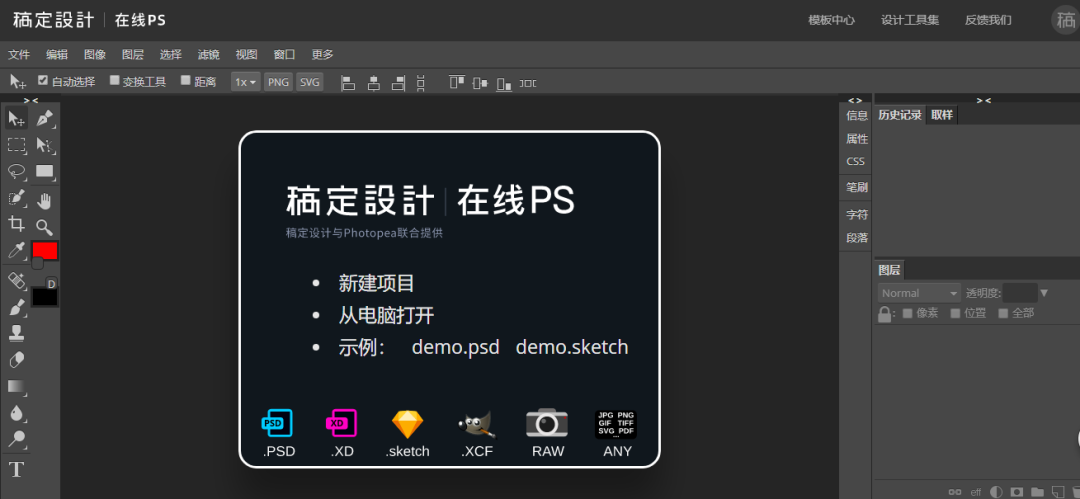Screen dimensions: 1080x499
Task: Create a new layer page icon
Action: pyautogui.click(x=1057, y=491)
